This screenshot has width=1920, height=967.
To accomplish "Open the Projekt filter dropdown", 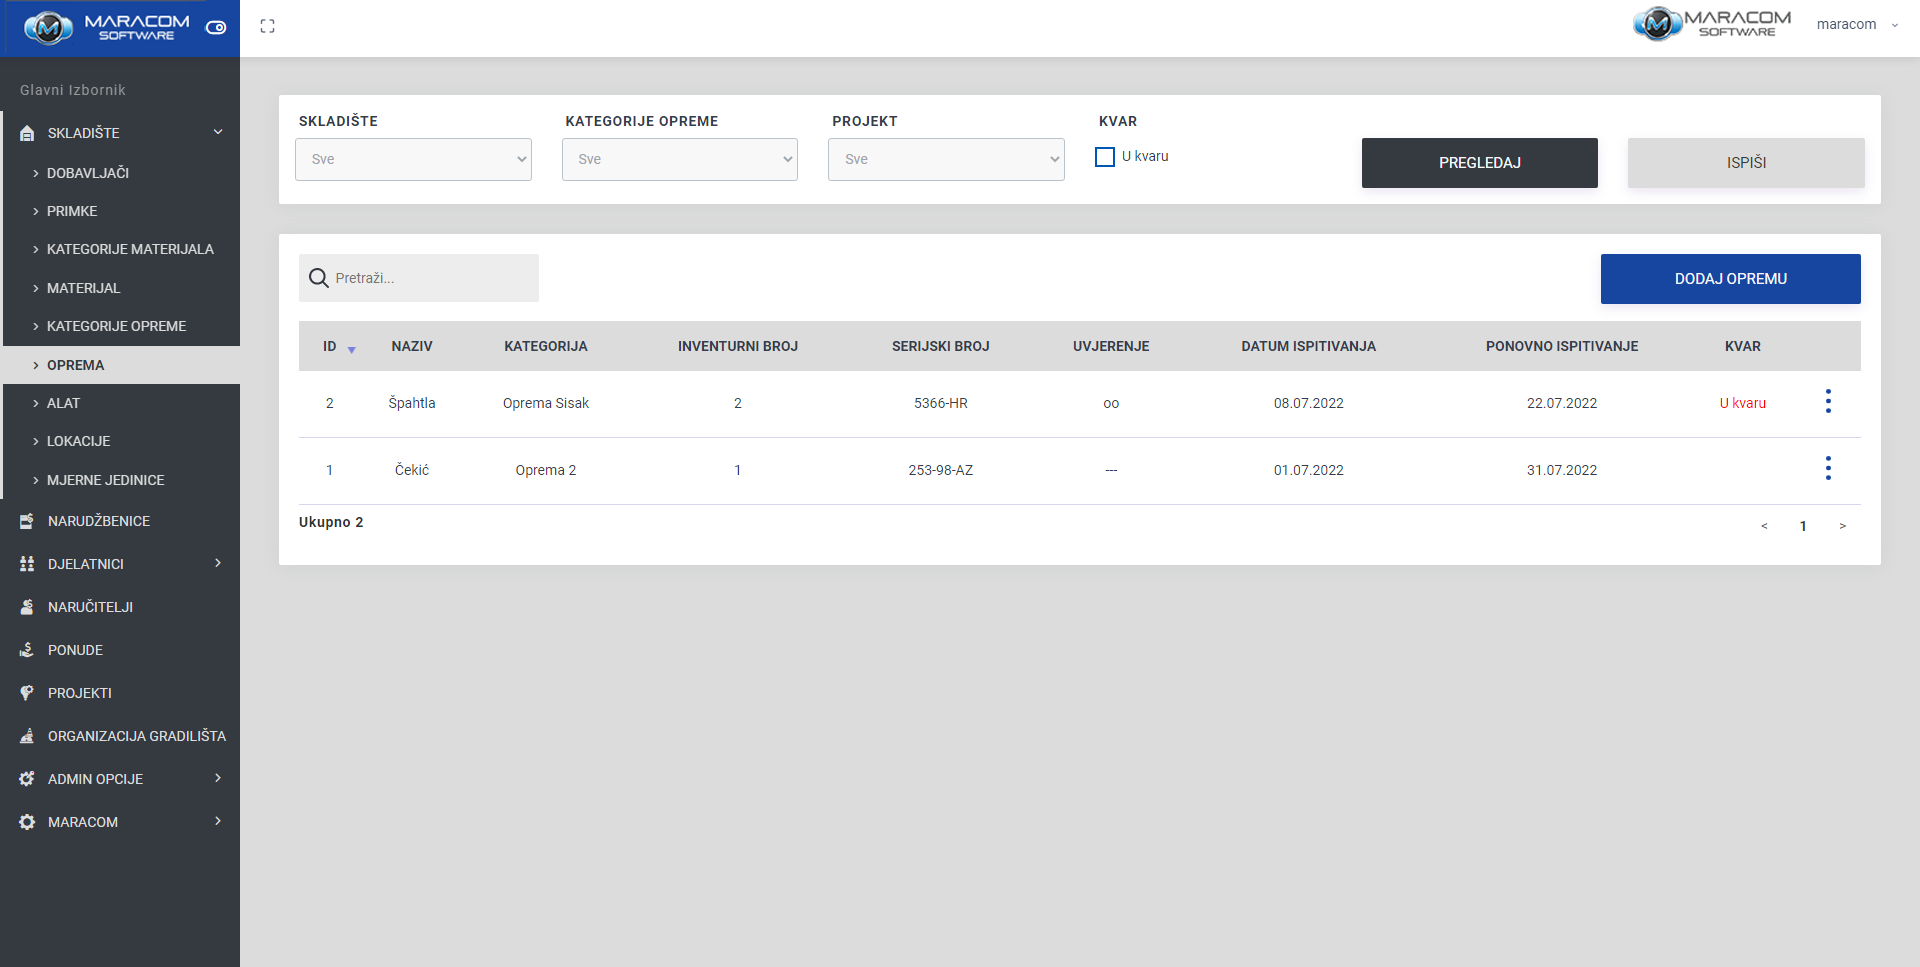I will [946, 160].
